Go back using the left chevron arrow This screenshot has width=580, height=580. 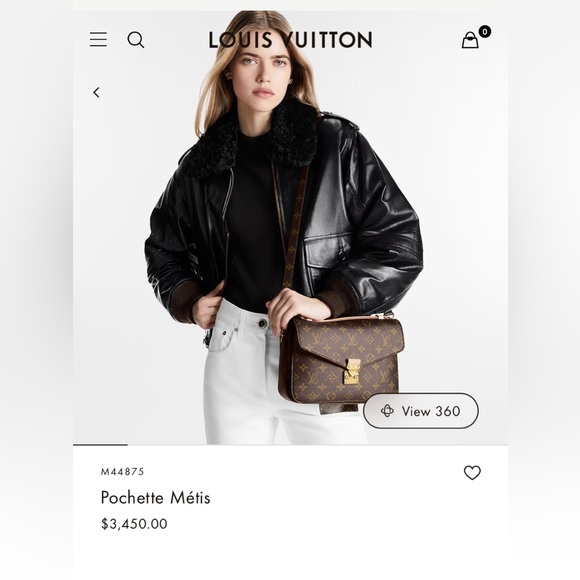click(97, 92)
